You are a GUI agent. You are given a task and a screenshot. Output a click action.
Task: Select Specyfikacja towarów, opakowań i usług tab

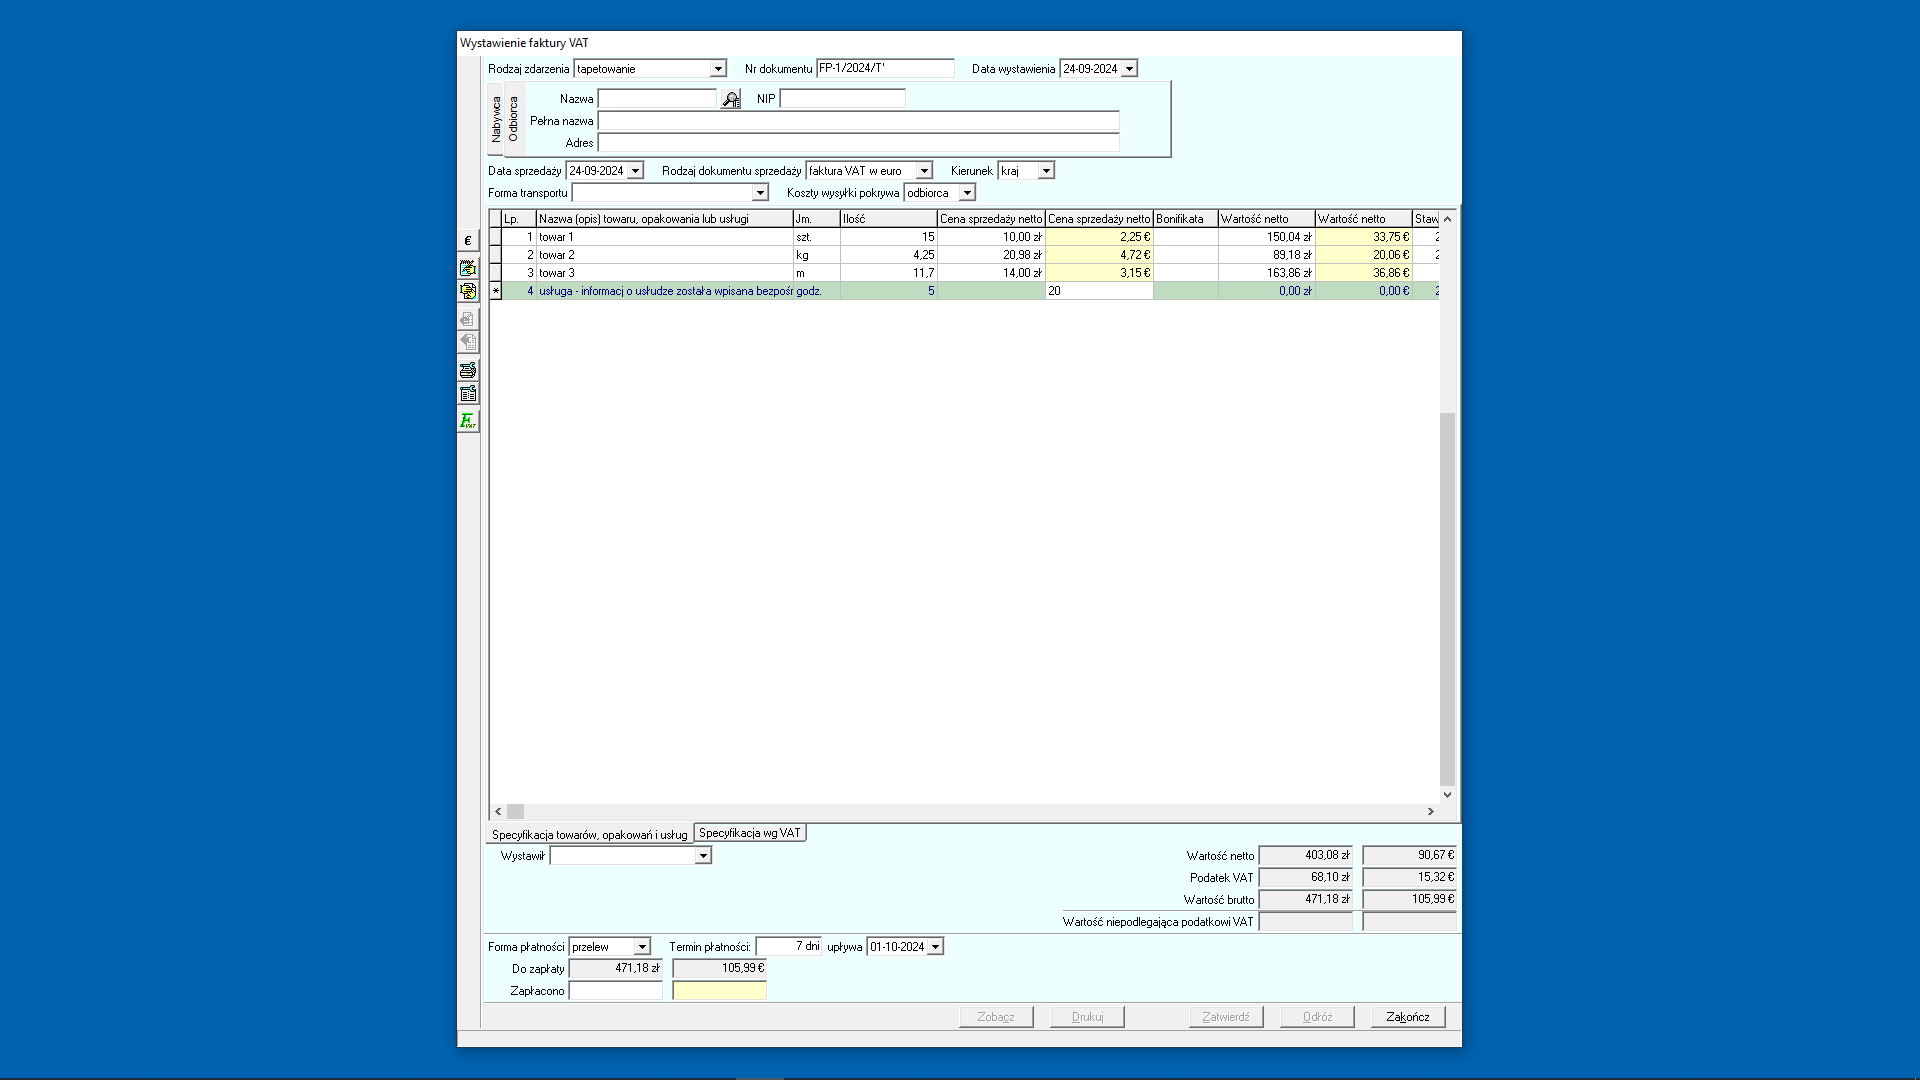pyautogui.click(x=589, y=835)
